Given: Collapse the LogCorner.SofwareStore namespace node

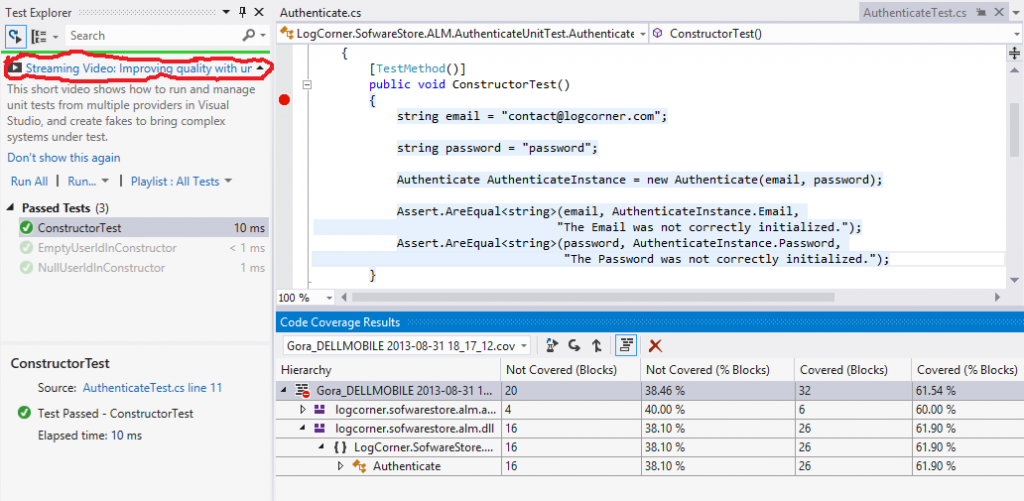Looking at the screenshot, I should [x=321, y=447].
